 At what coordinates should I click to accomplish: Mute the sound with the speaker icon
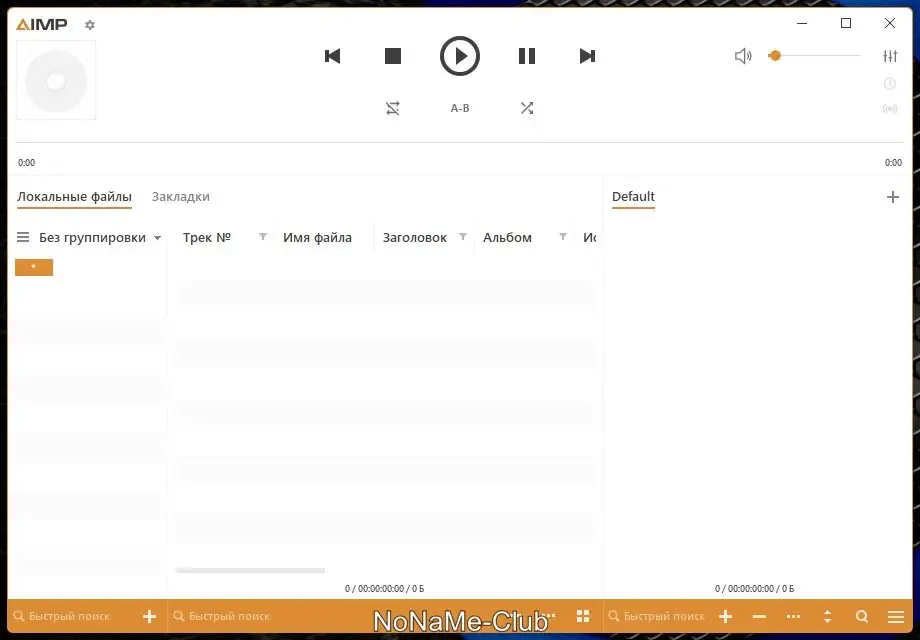click(x=743, y=56)
